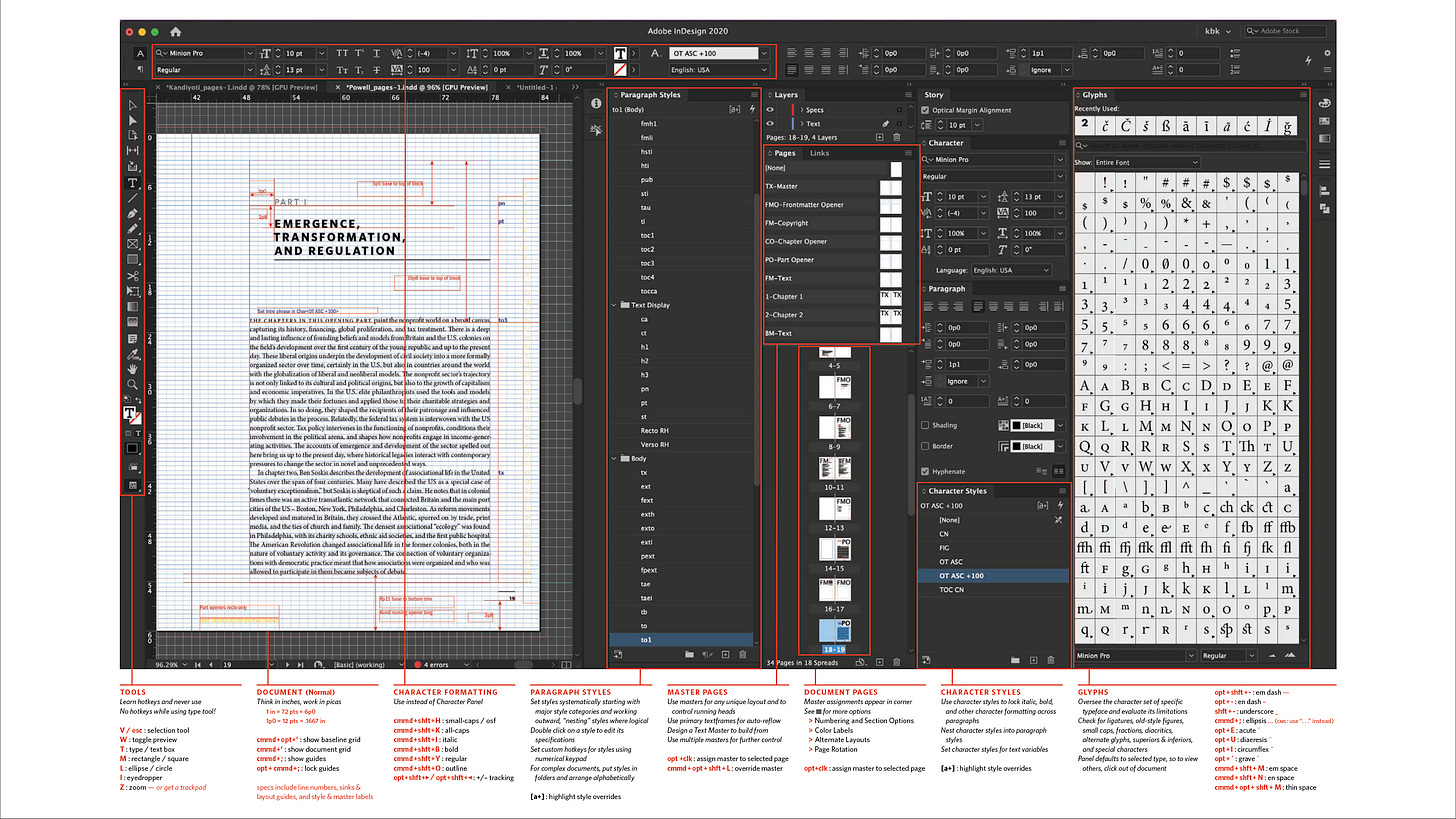Image resolution: width=1456 pixels, height=819 pixels.
Task: Hide the Text layer eye icon
Action: tap(771, 124)
